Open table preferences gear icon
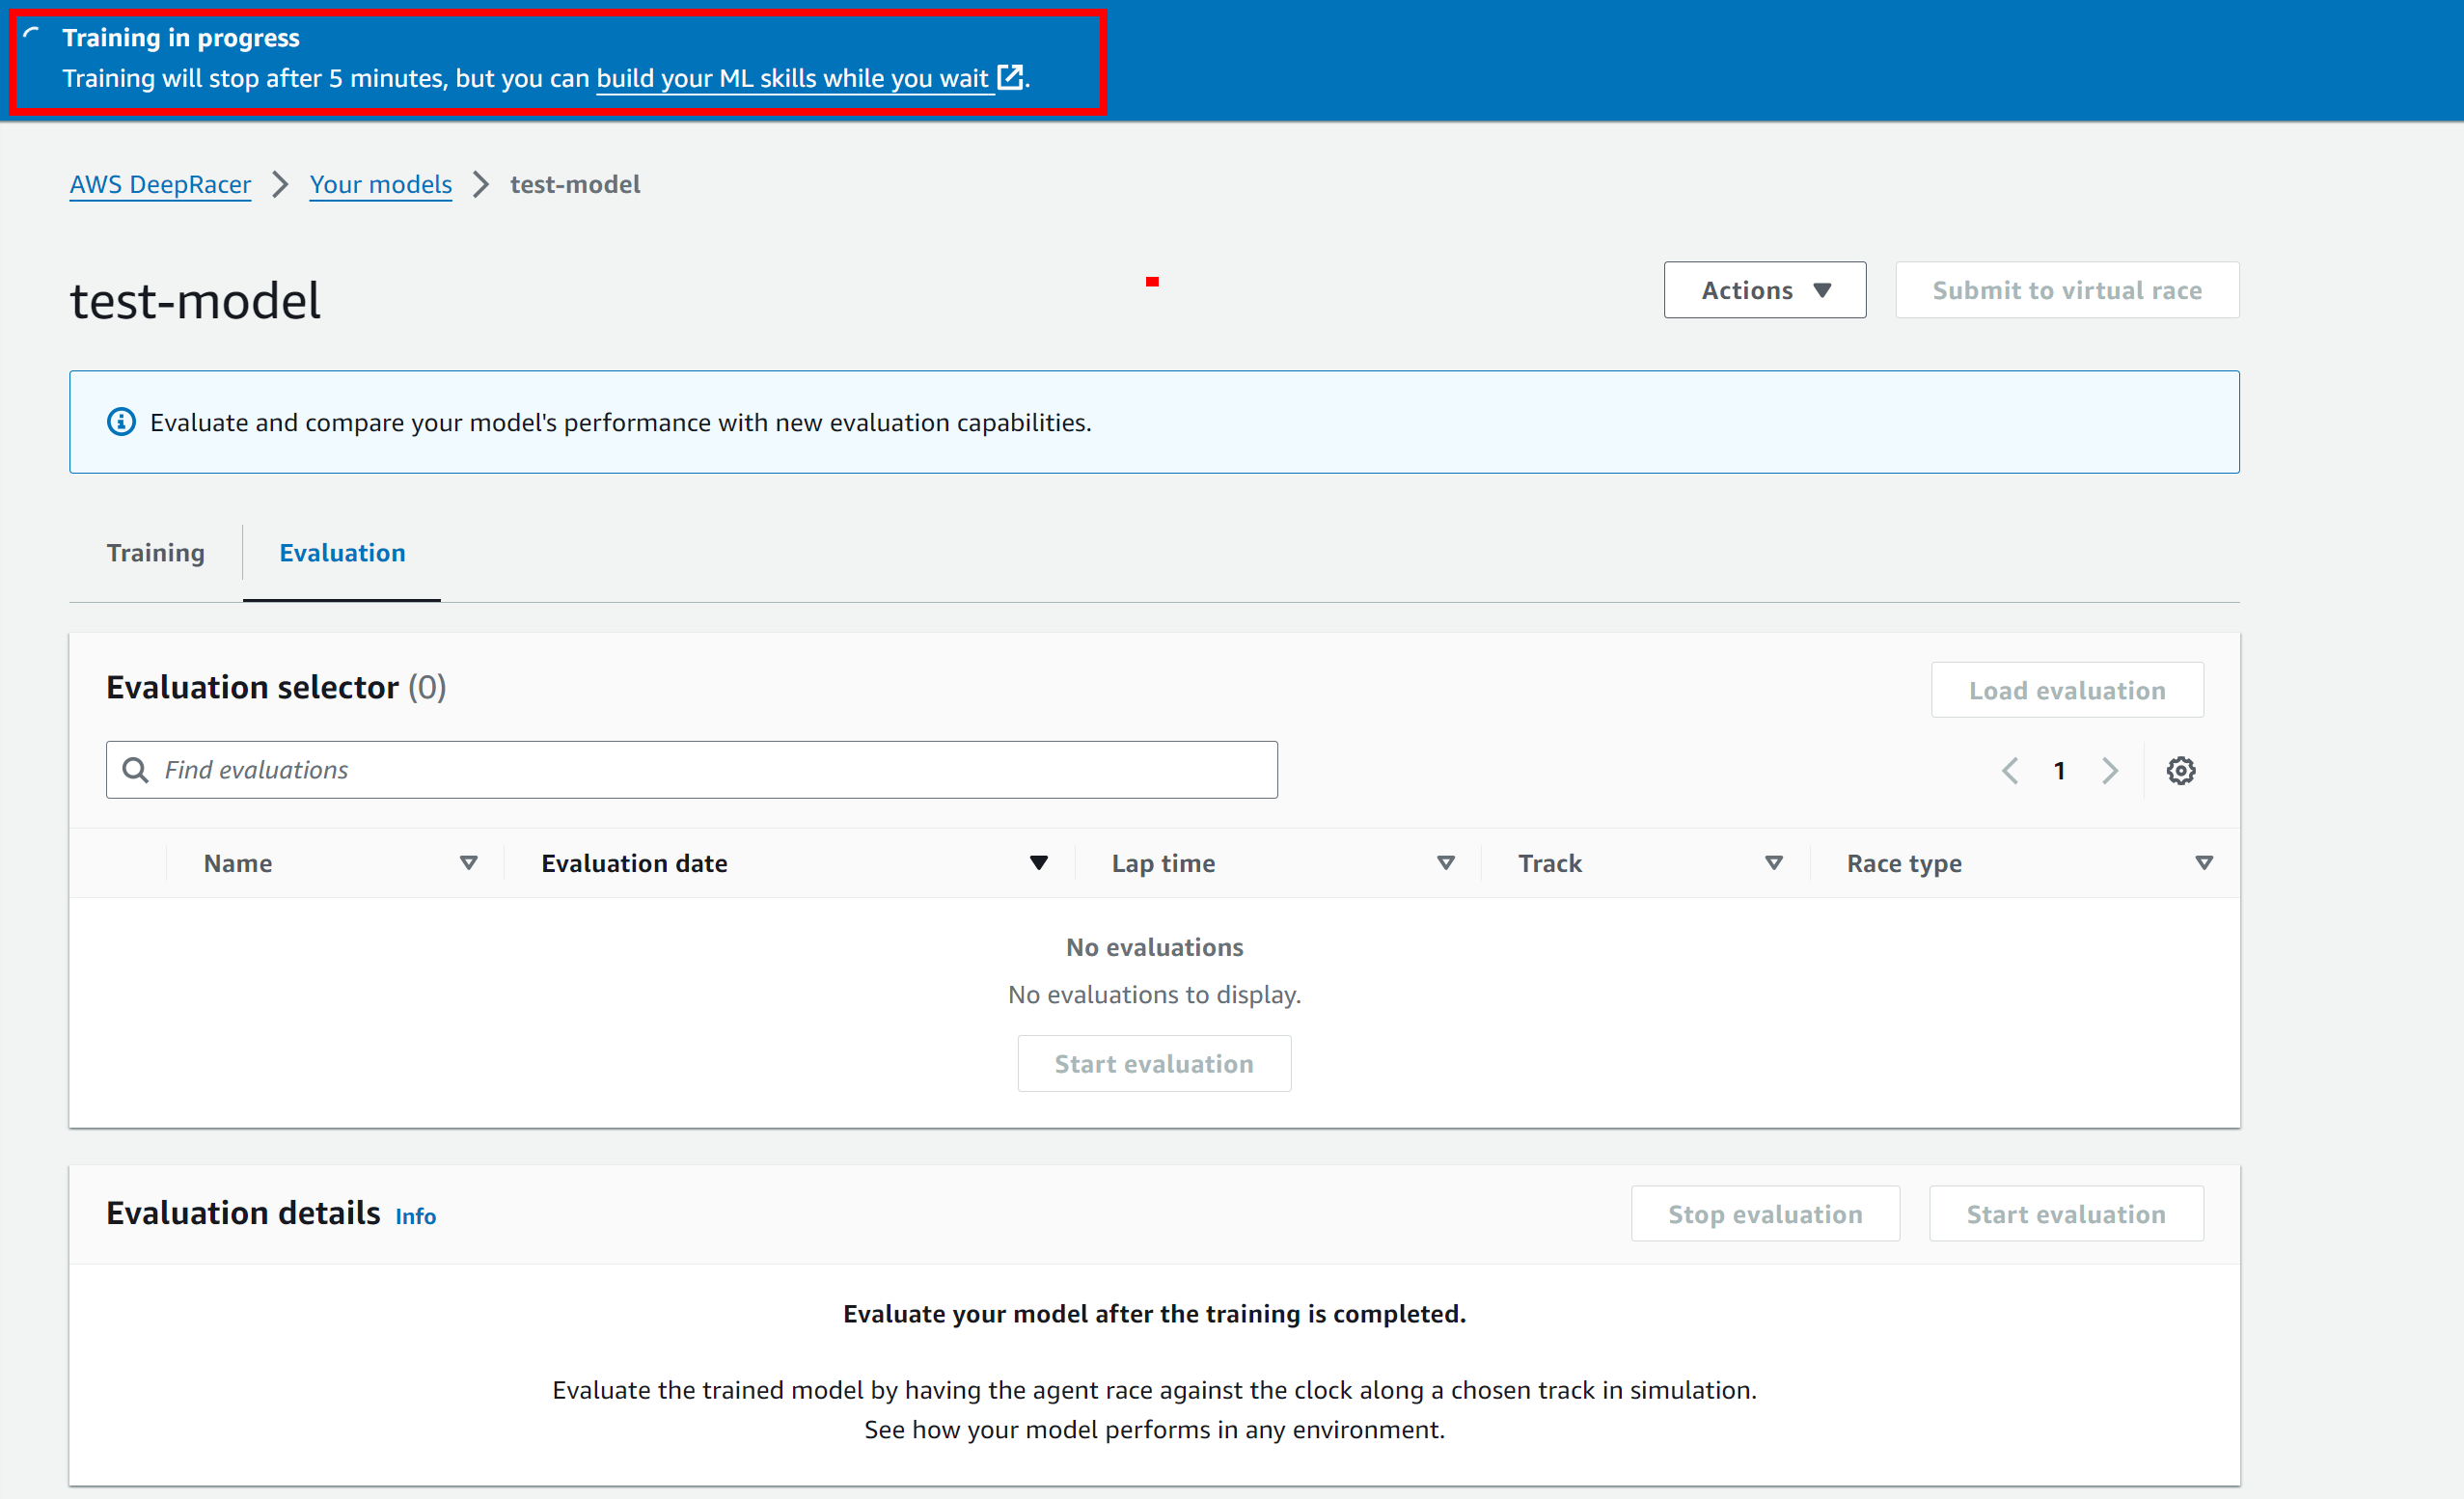2464x1499 pixels. 2180,770
